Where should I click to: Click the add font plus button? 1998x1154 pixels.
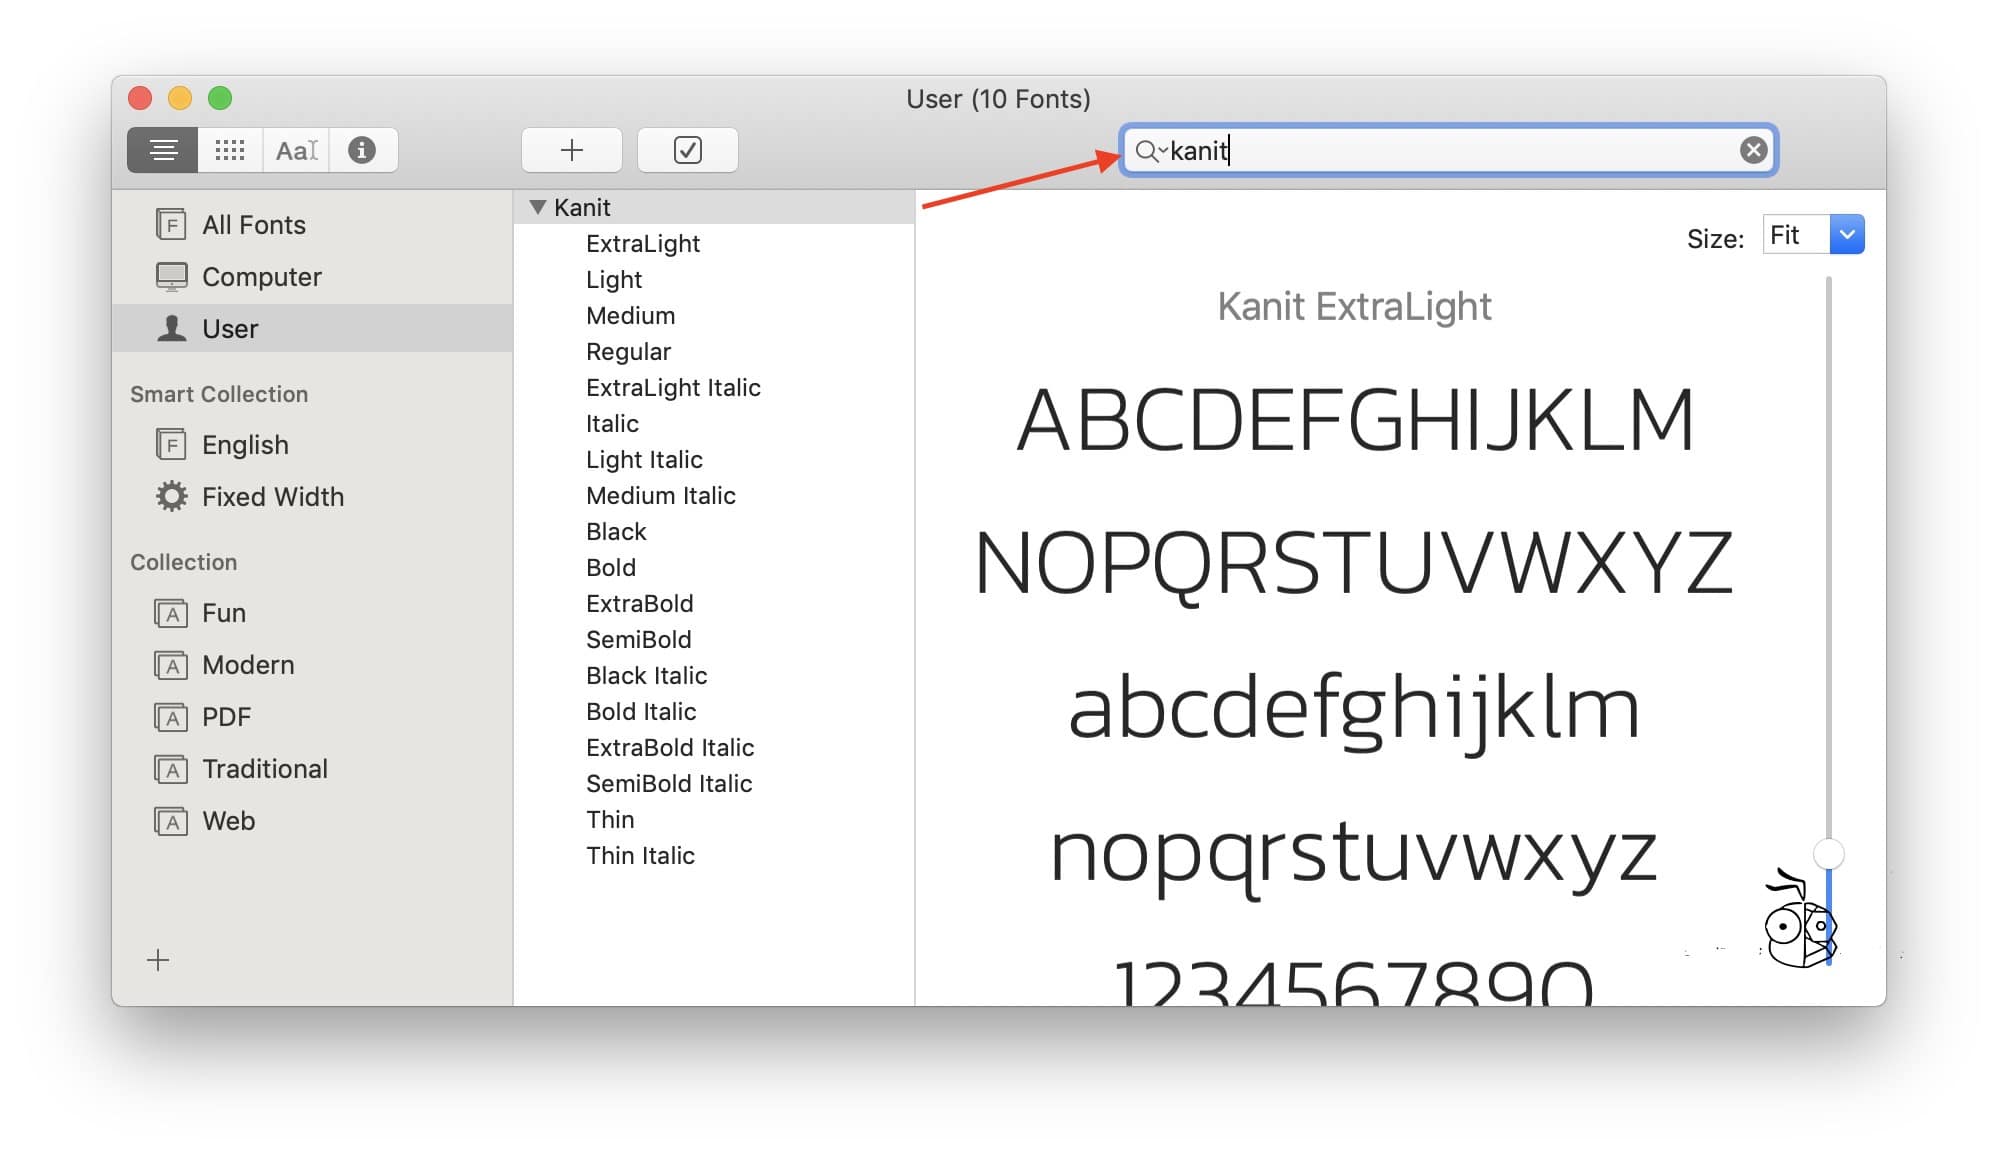tap(572, 150)
